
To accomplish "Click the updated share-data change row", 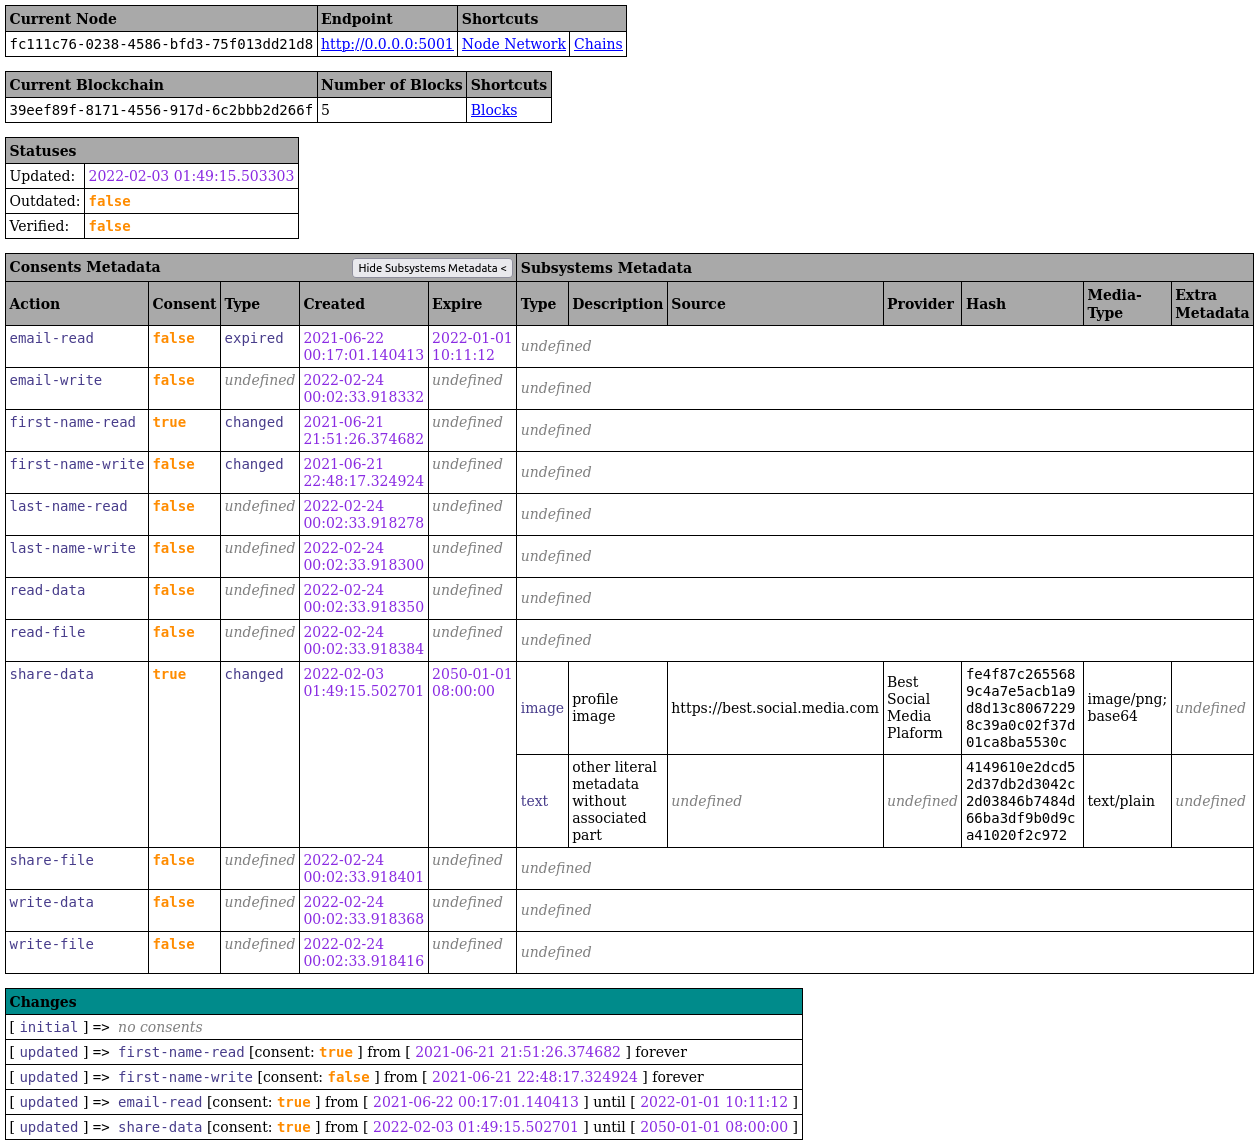I will [404, 1127].
